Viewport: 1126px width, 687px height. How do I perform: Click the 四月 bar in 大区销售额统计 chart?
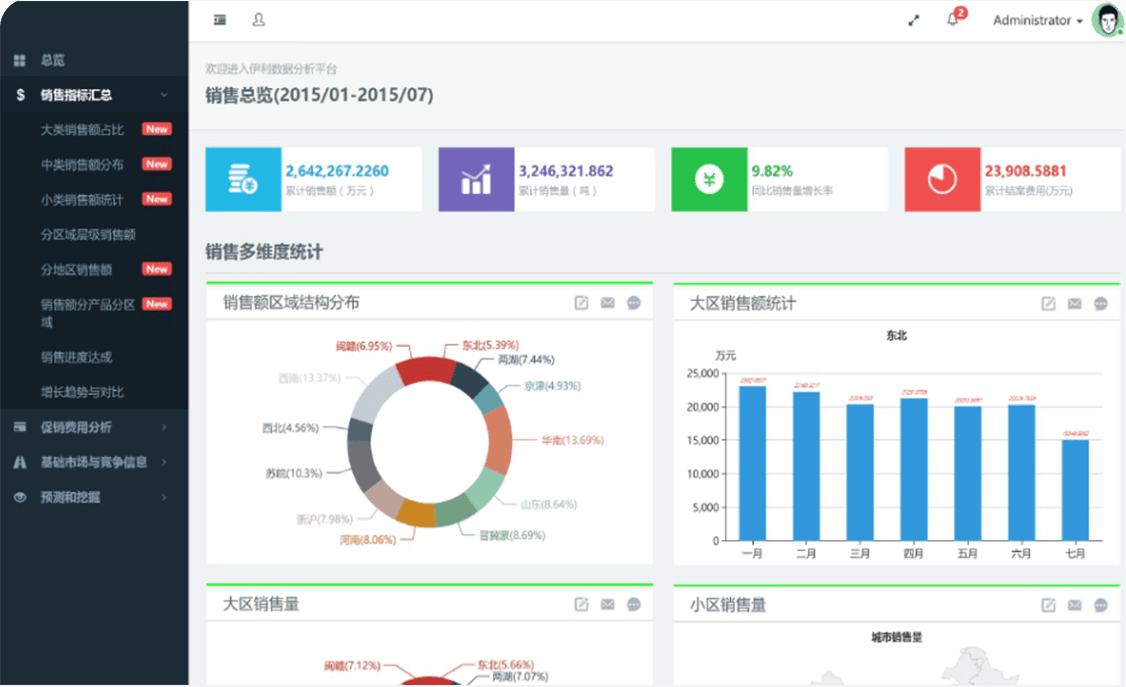pos(913,469)
